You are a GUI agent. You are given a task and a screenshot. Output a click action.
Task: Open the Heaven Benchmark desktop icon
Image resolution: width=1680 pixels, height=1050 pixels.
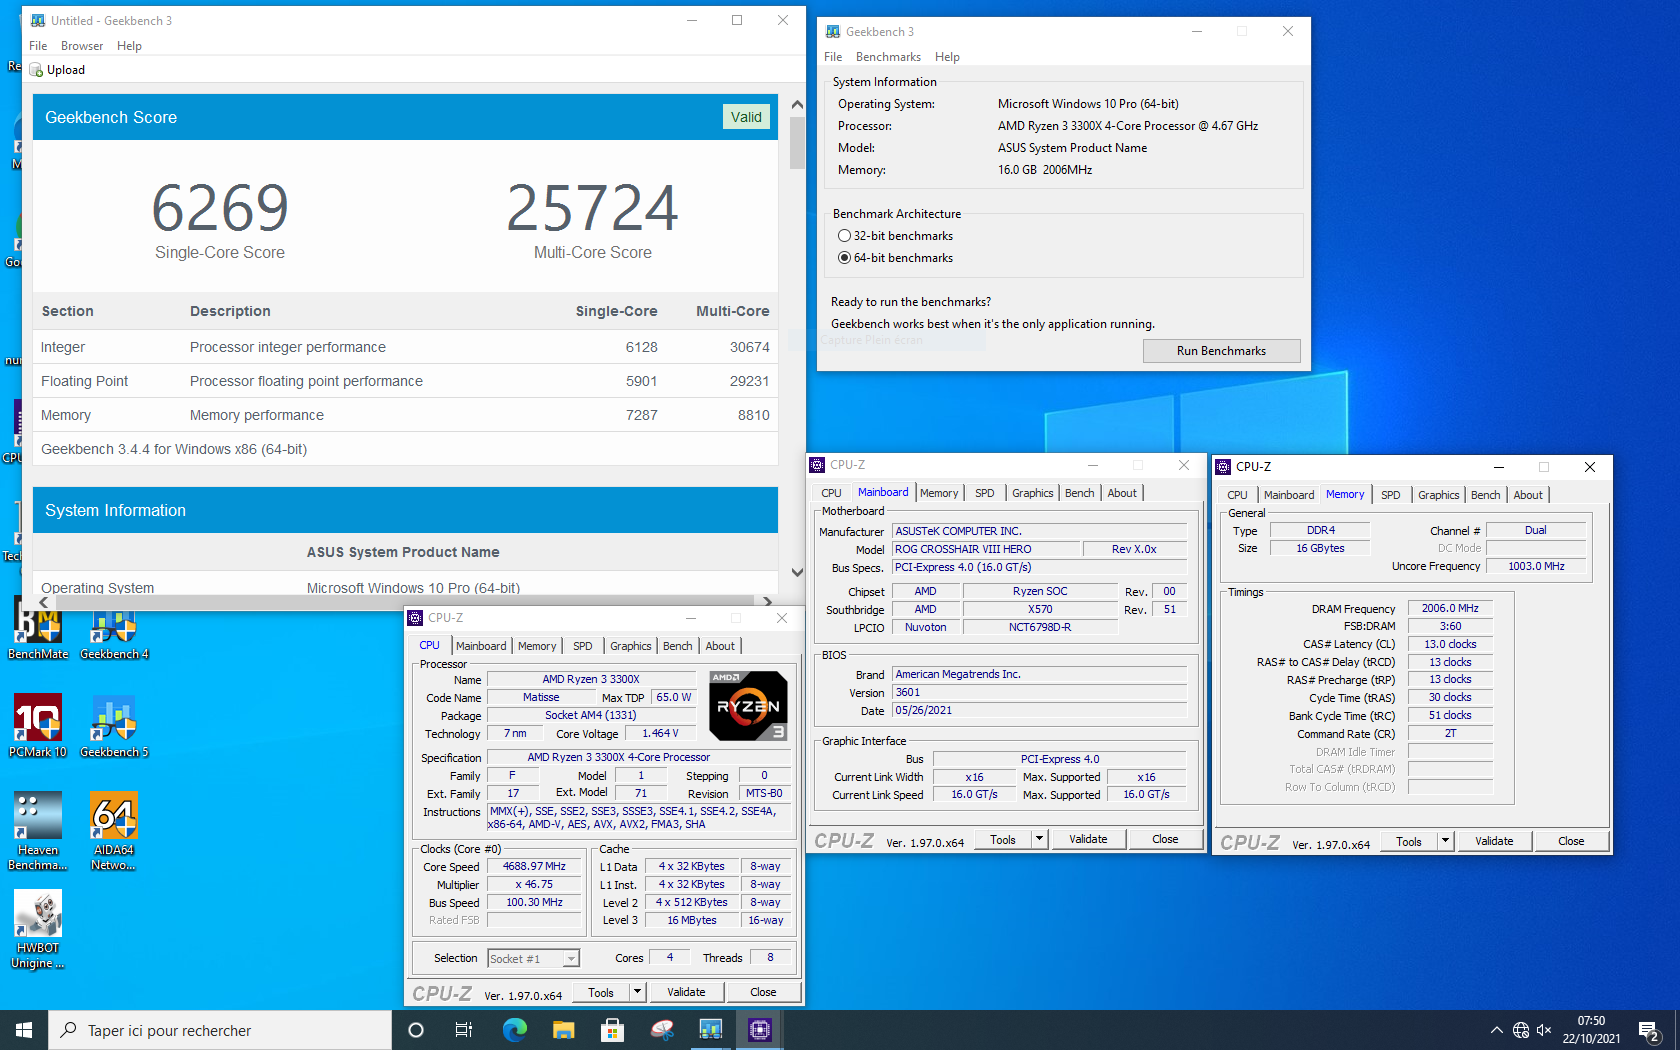(38, 832)
